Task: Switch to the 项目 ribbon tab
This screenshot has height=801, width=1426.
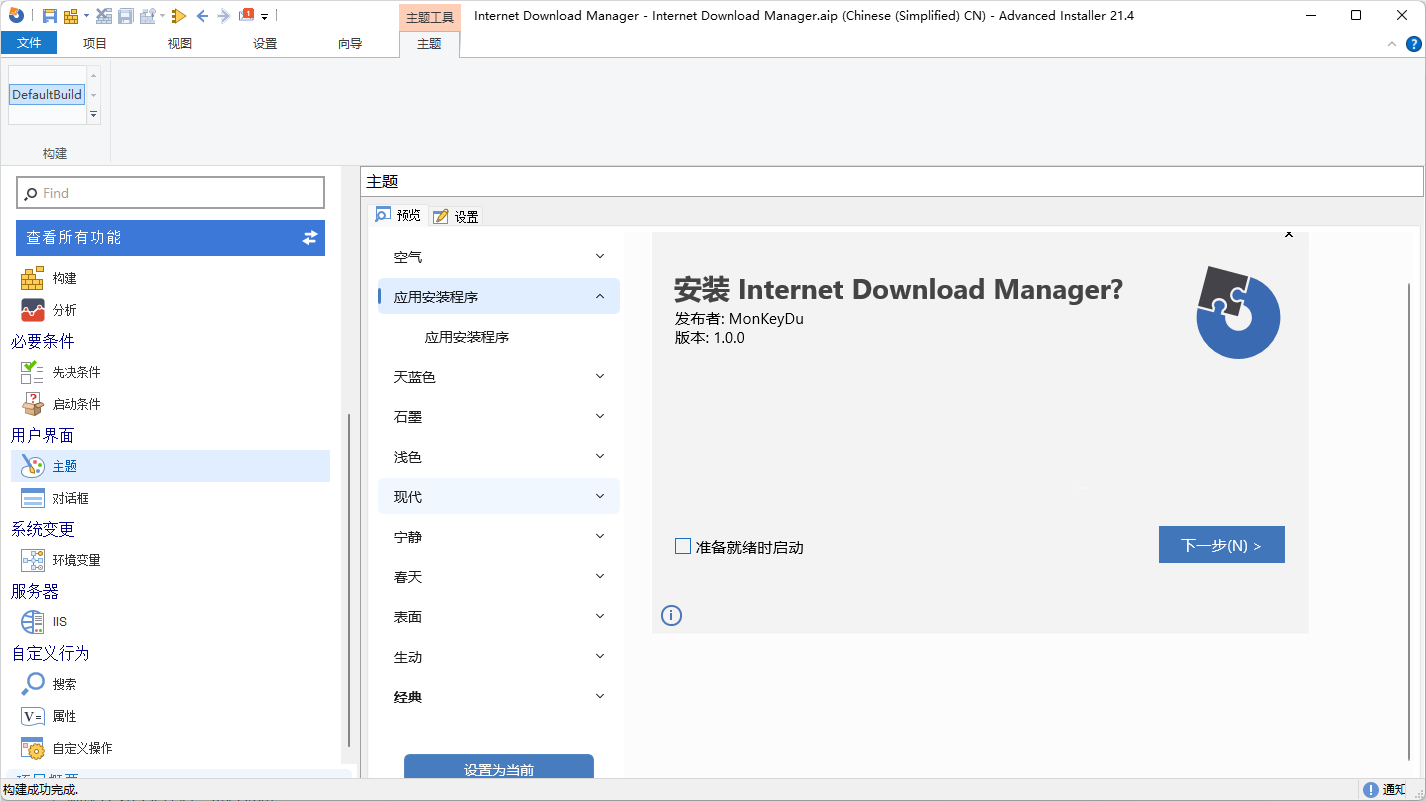Action: pyautogui.click(x=95, y=43)
